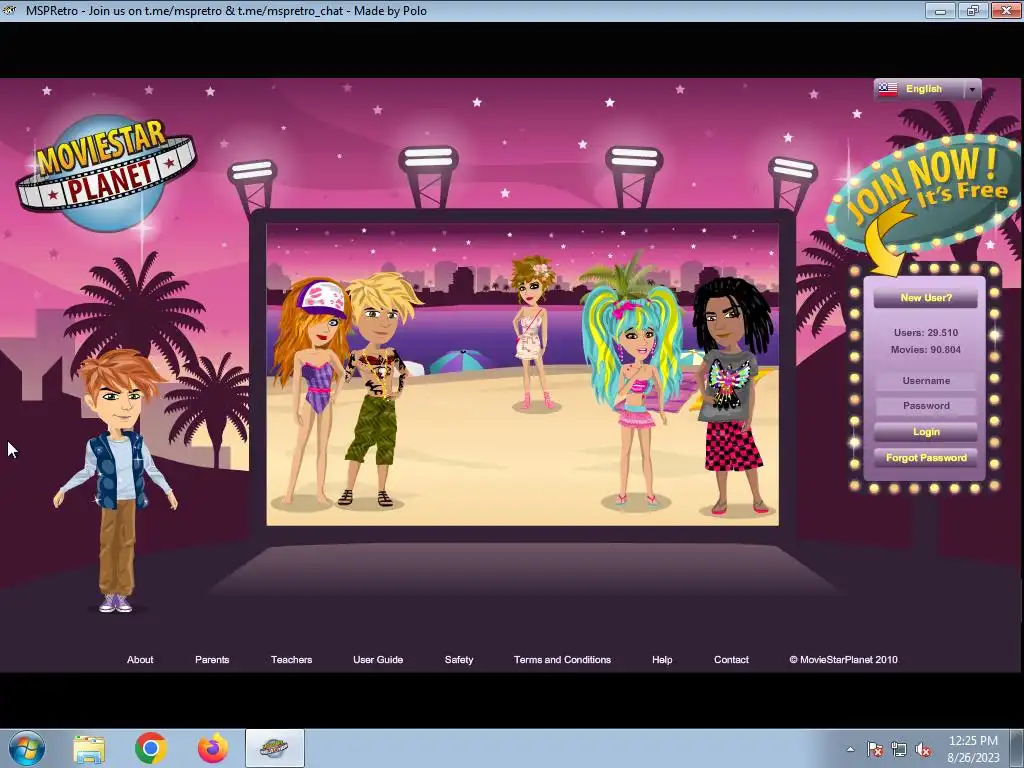
Task: Click the blond boy avatar in green shorts
Action: coord(380,390)
